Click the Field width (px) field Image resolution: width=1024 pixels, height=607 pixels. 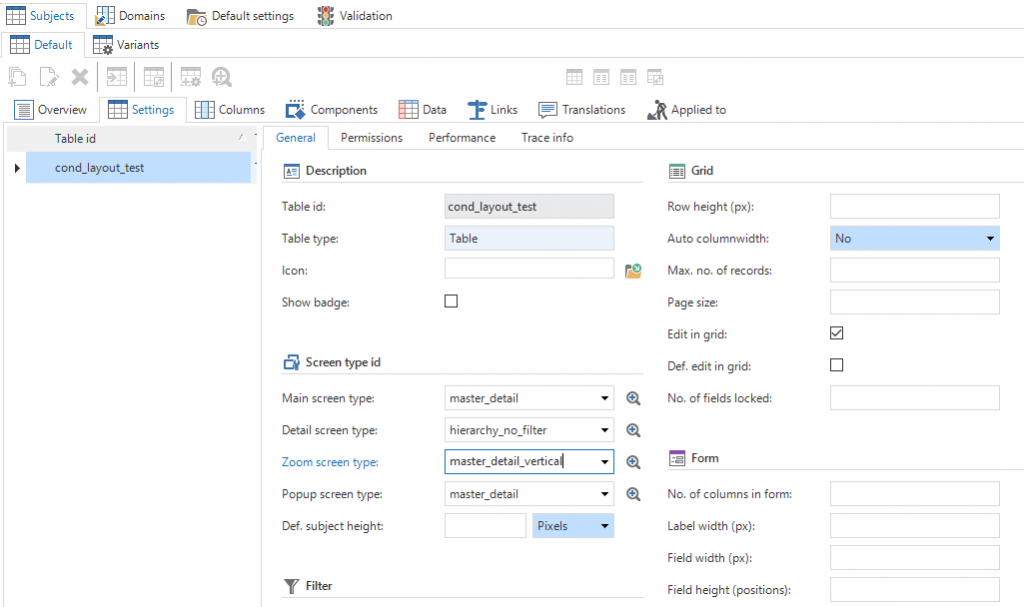pyautogui.click(x=914, y=557)
